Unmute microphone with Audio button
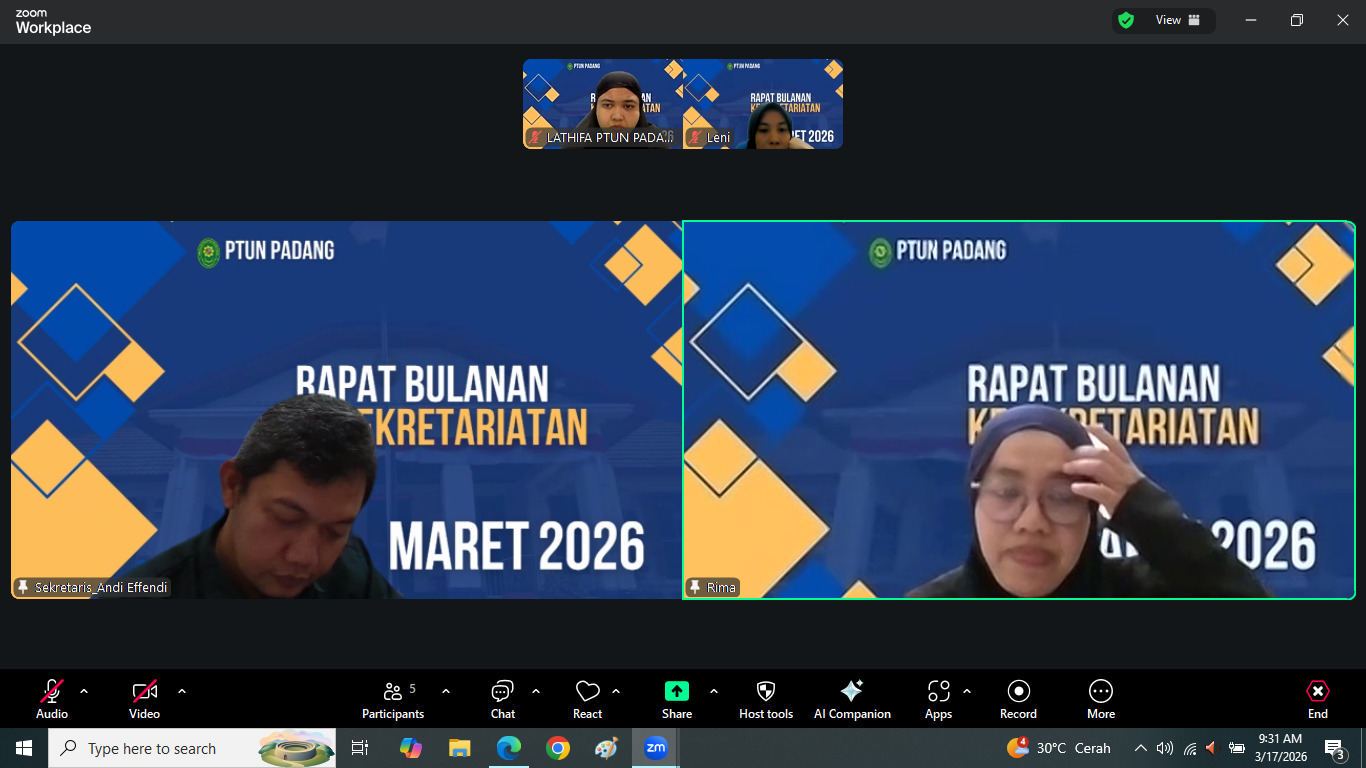The width and height of the screenshot is (1366, 768). click(x=52, y=698)
